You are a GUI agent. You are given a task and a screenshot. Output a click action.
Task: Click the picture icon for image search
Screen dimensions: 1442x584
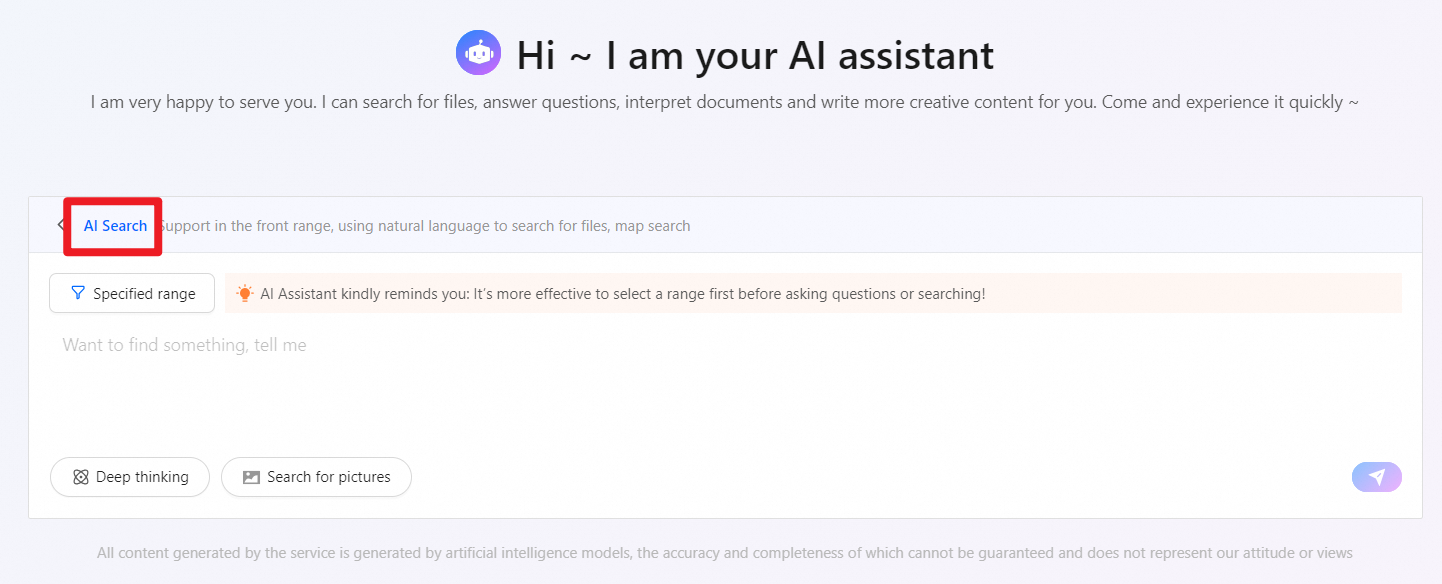pyautogui.click(x=251, y=477)
